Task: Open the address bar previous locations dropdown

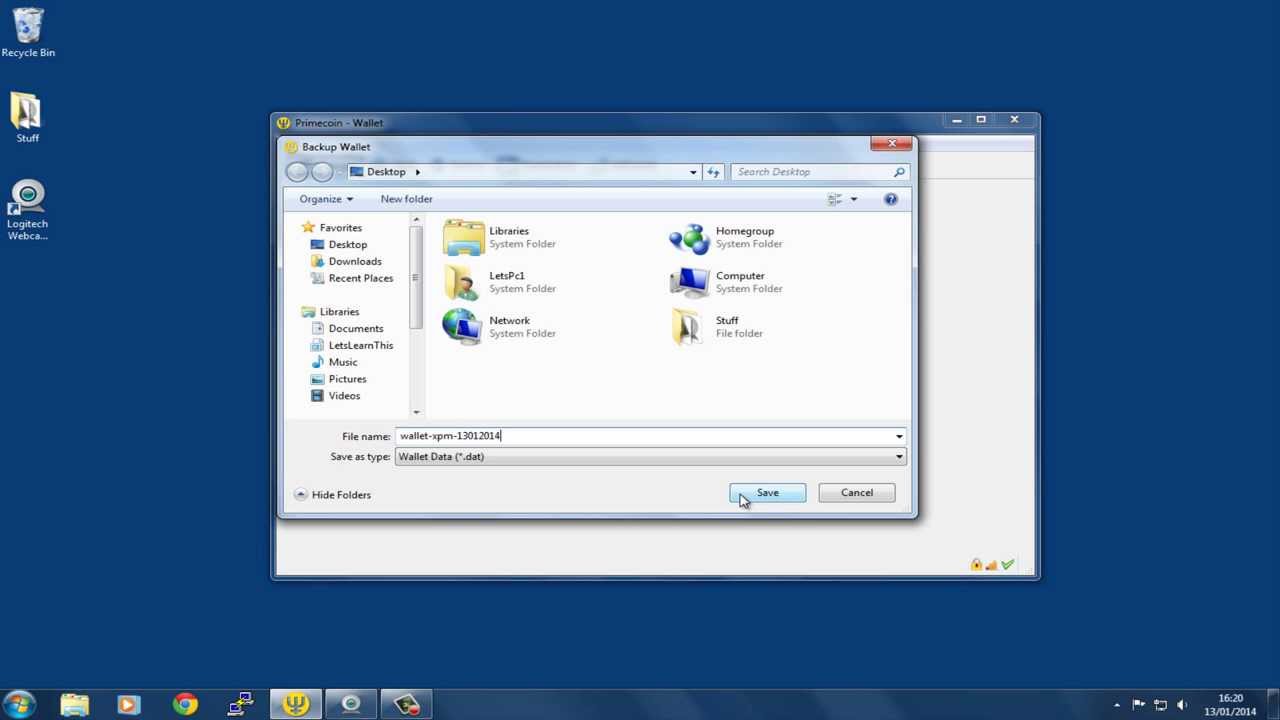Action: pyautogui.click(x=693, y=172)
